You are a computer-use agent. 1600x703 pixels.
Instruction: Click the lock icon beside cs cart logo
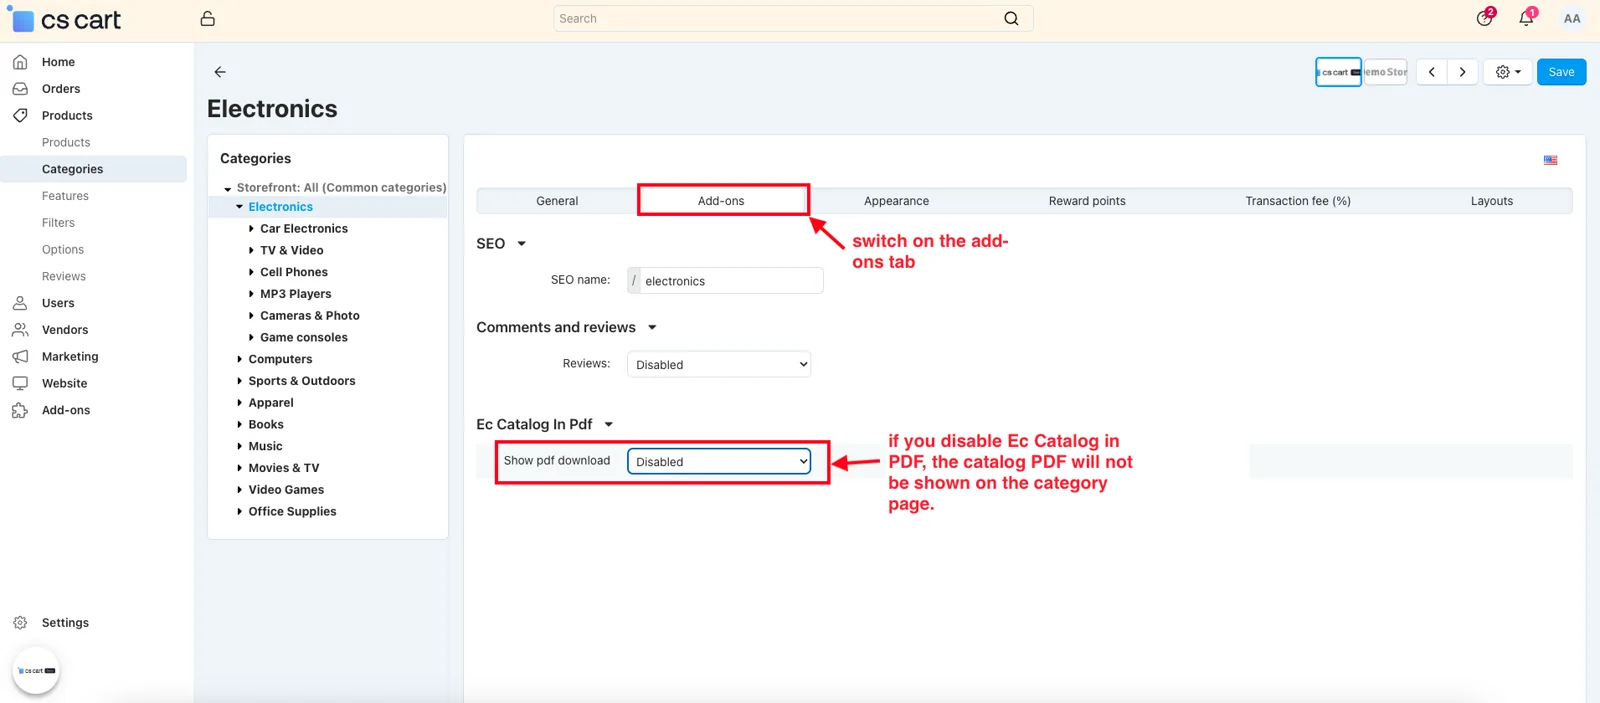tap(207, 18)
